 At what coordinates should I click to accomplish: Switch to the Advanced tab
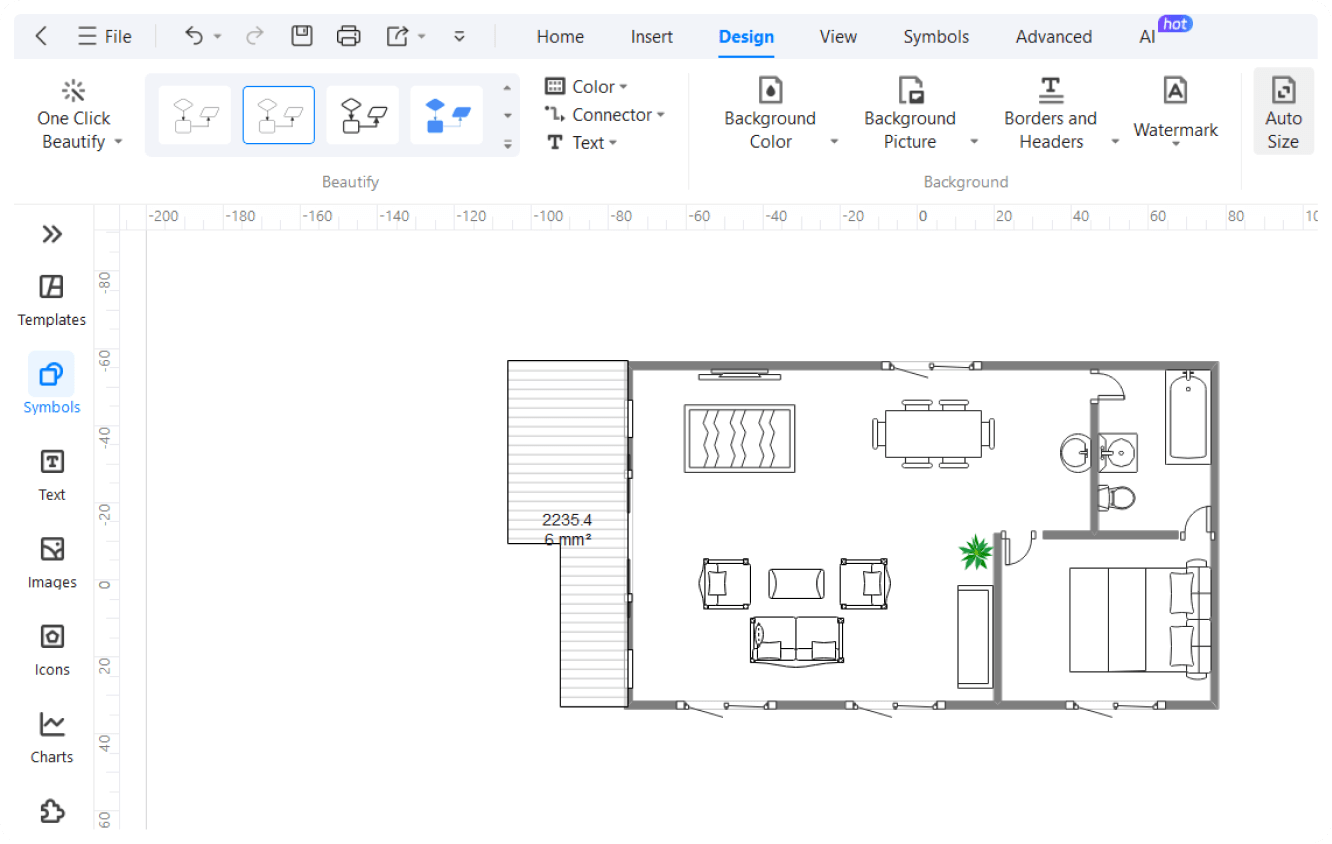coord(1054,37)
